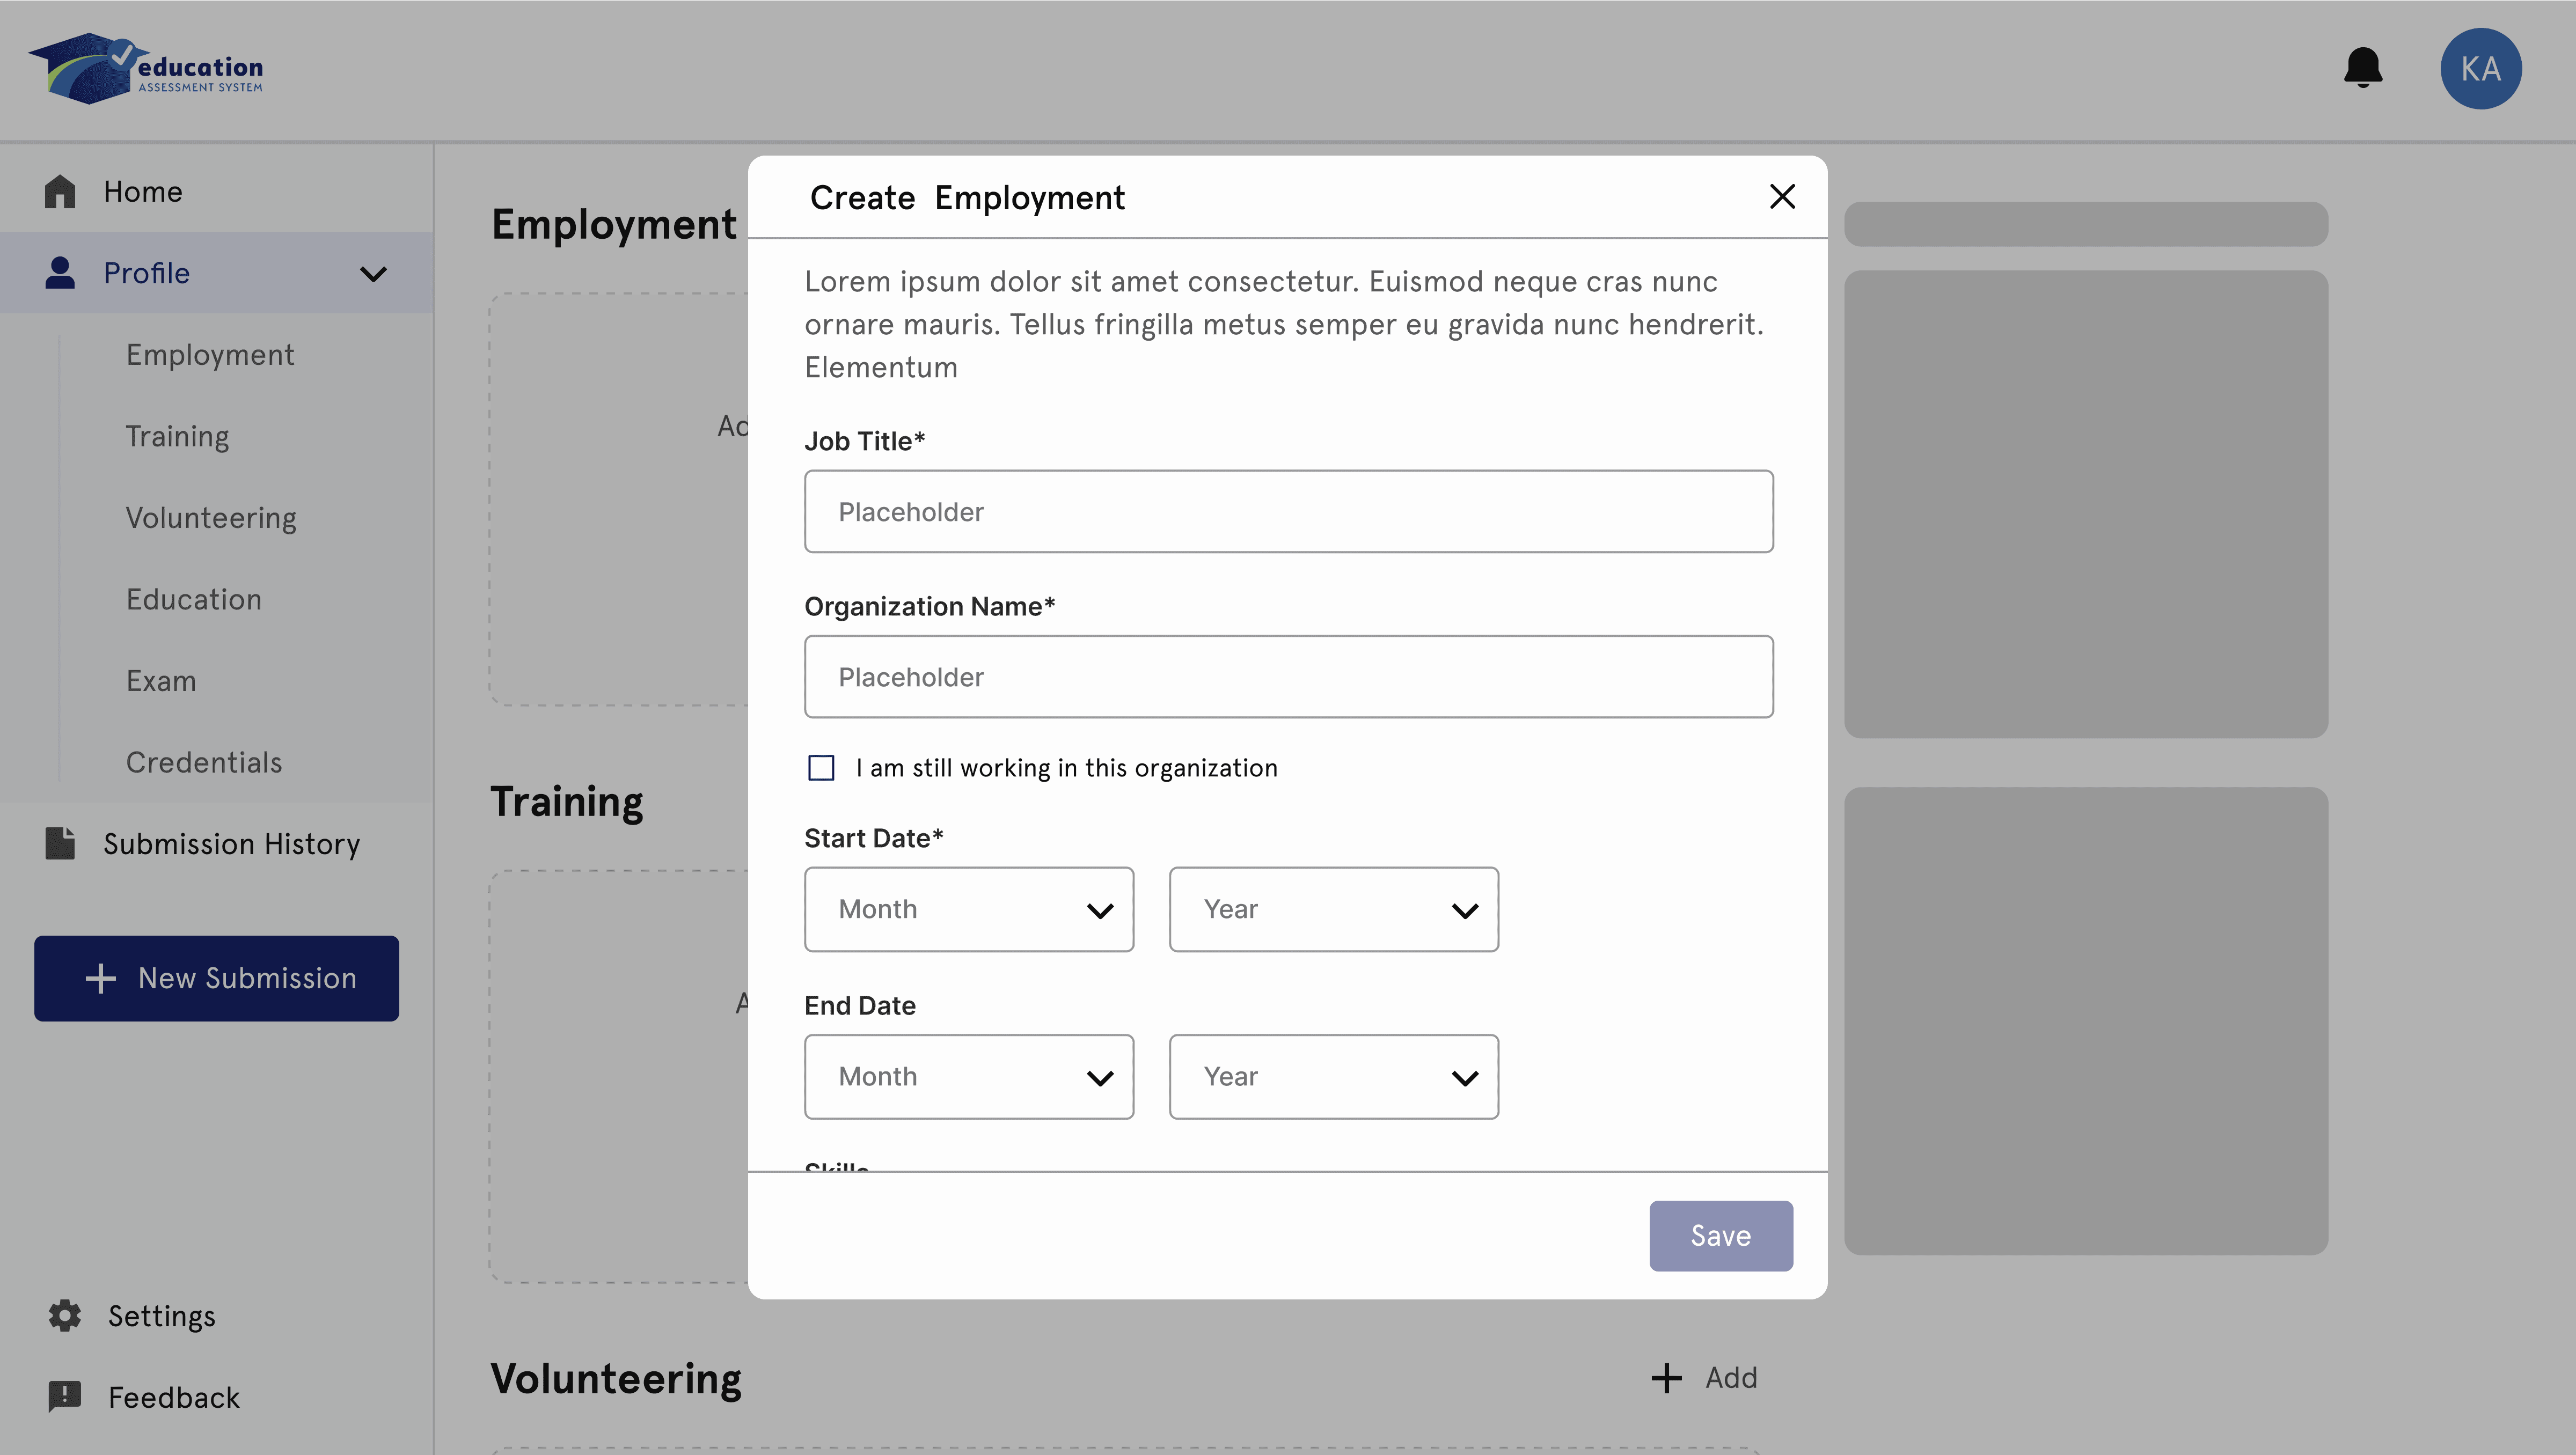Open End Date Month dropdown

click(968, 1077)
